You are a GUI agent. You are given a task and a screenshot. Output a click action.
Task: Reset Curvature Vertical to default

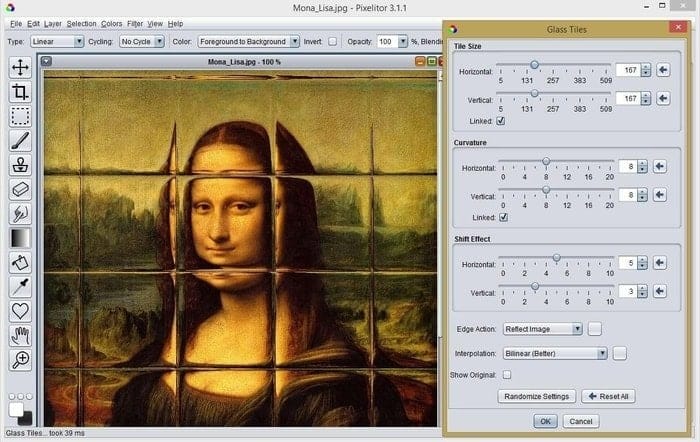pos(660,195)
